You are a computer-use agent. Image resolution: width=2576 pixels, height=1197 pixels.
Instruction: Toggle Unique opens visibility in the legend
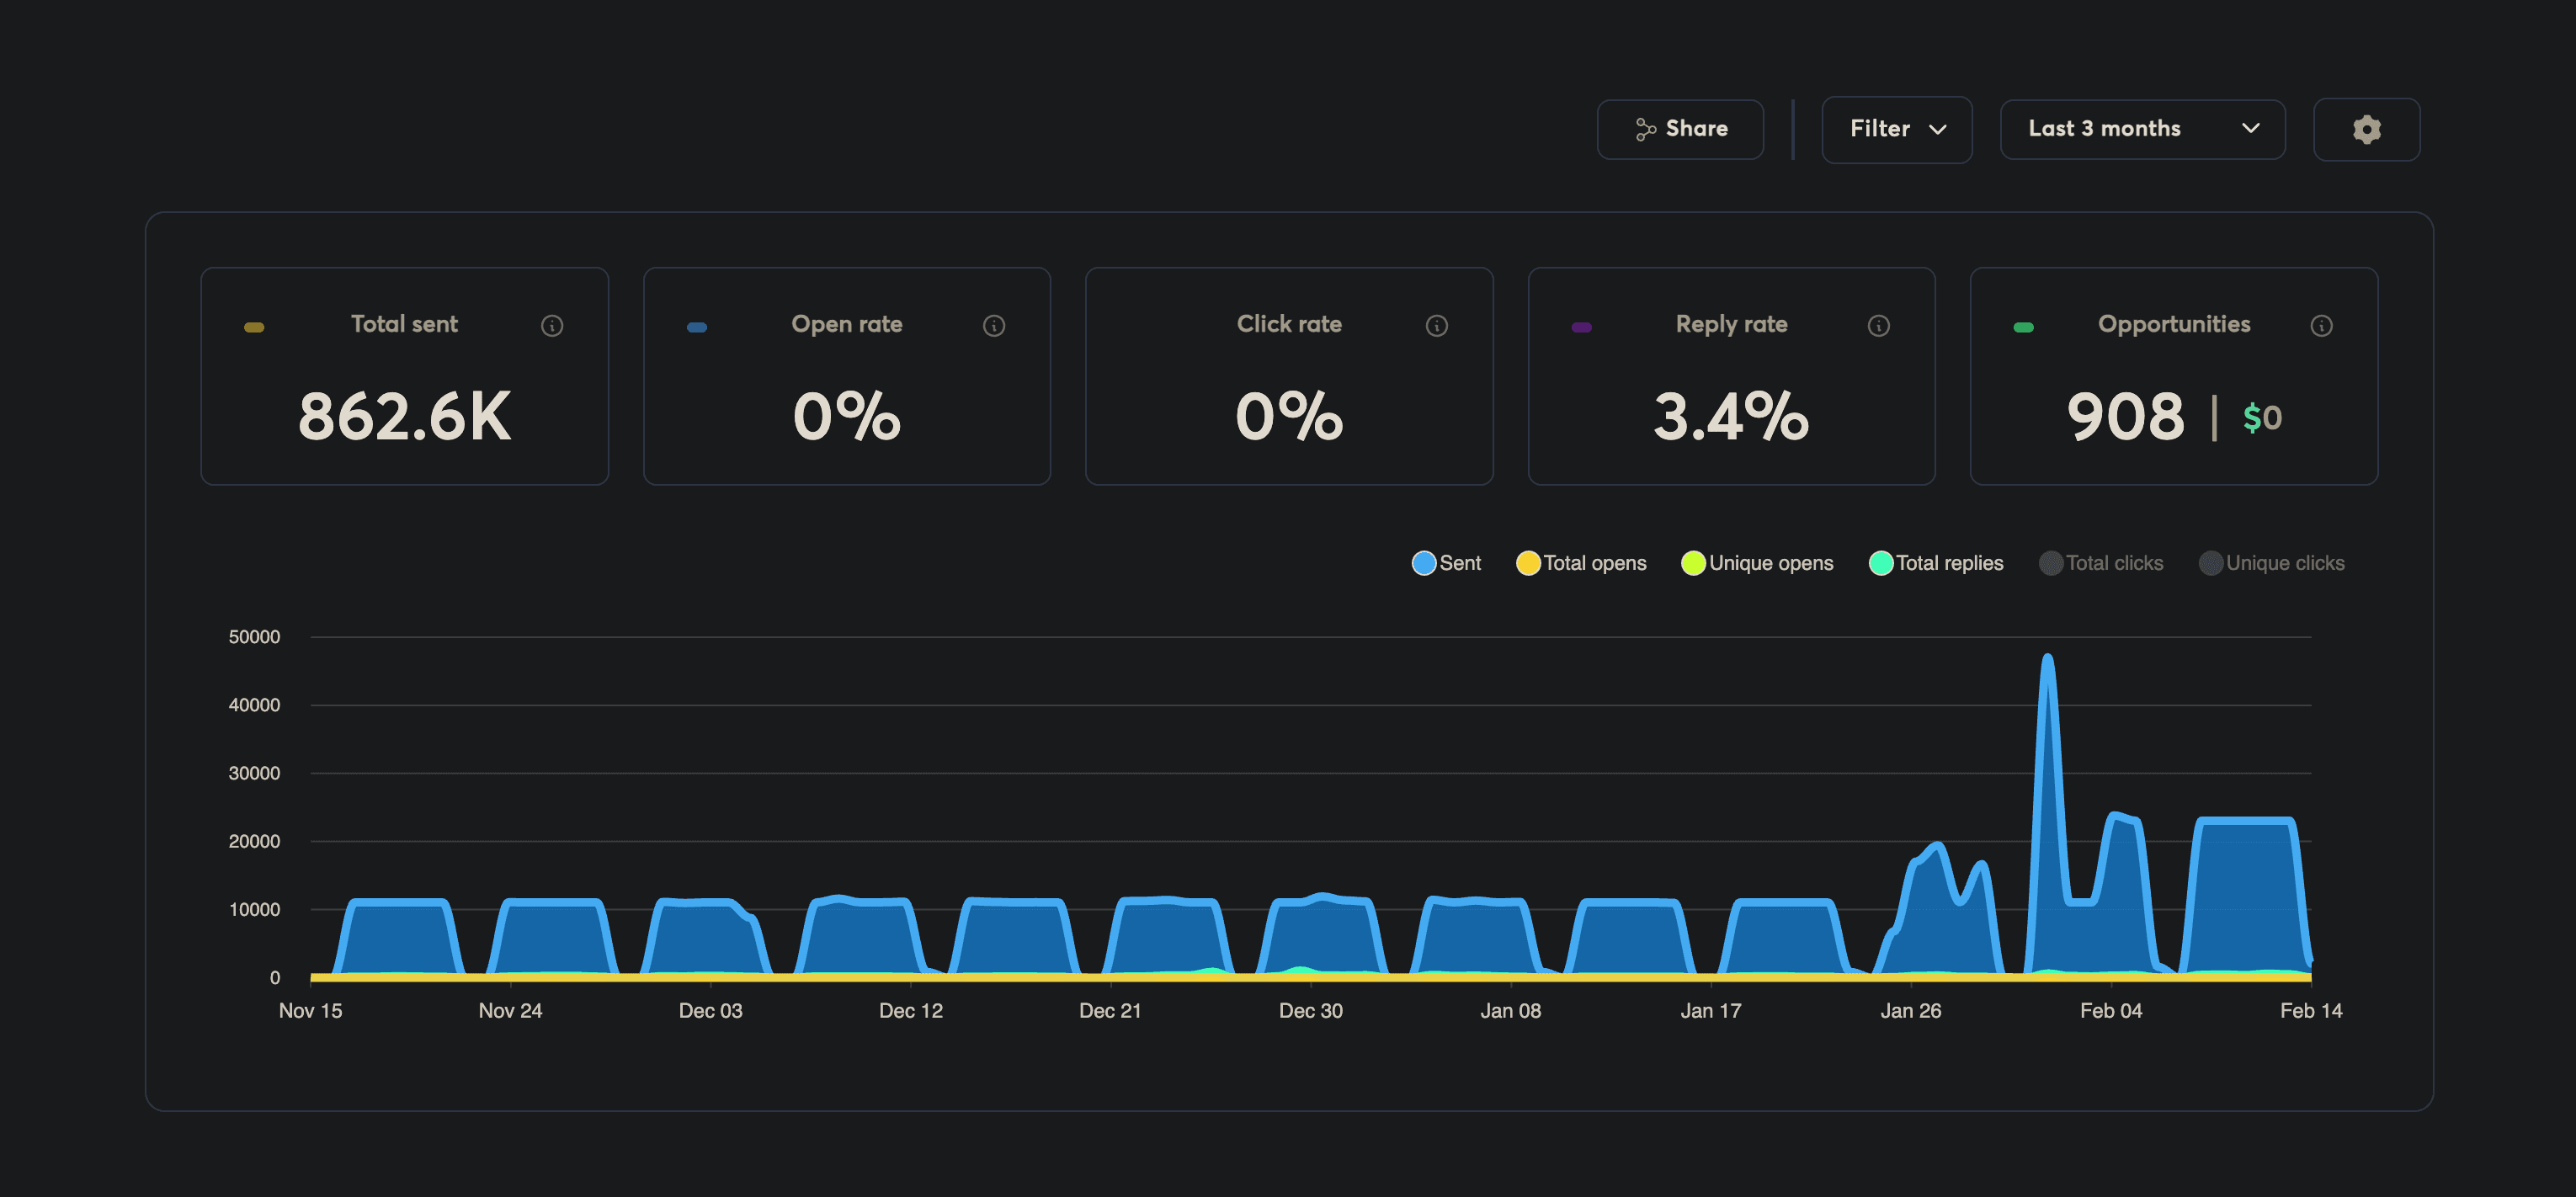click(1757, 562)
